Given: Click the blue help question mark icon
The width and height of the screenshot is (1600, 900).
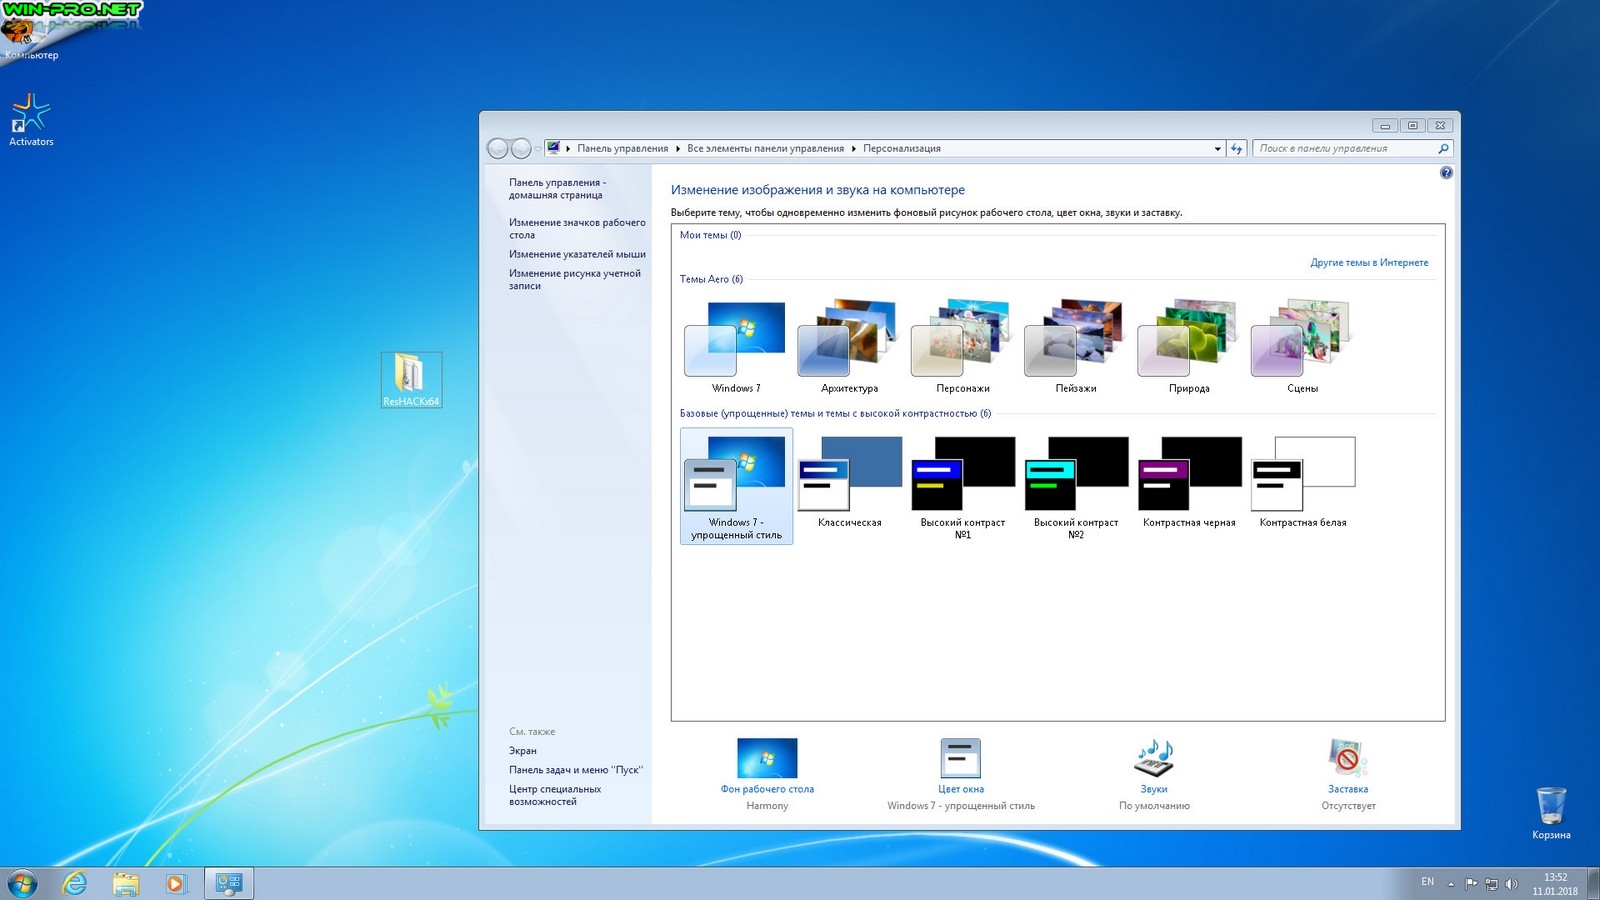Looking at the screenshot, I should click(1446, 173).
